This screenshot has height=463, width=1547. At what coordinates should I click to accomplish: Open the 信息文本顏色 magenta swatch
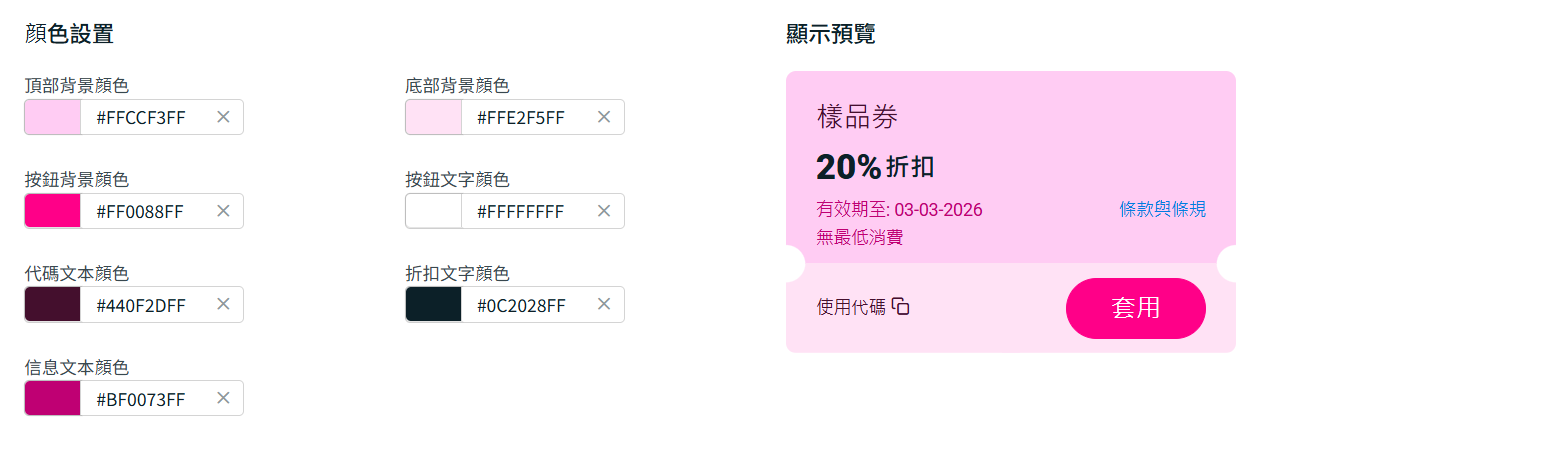click(53, 398)
